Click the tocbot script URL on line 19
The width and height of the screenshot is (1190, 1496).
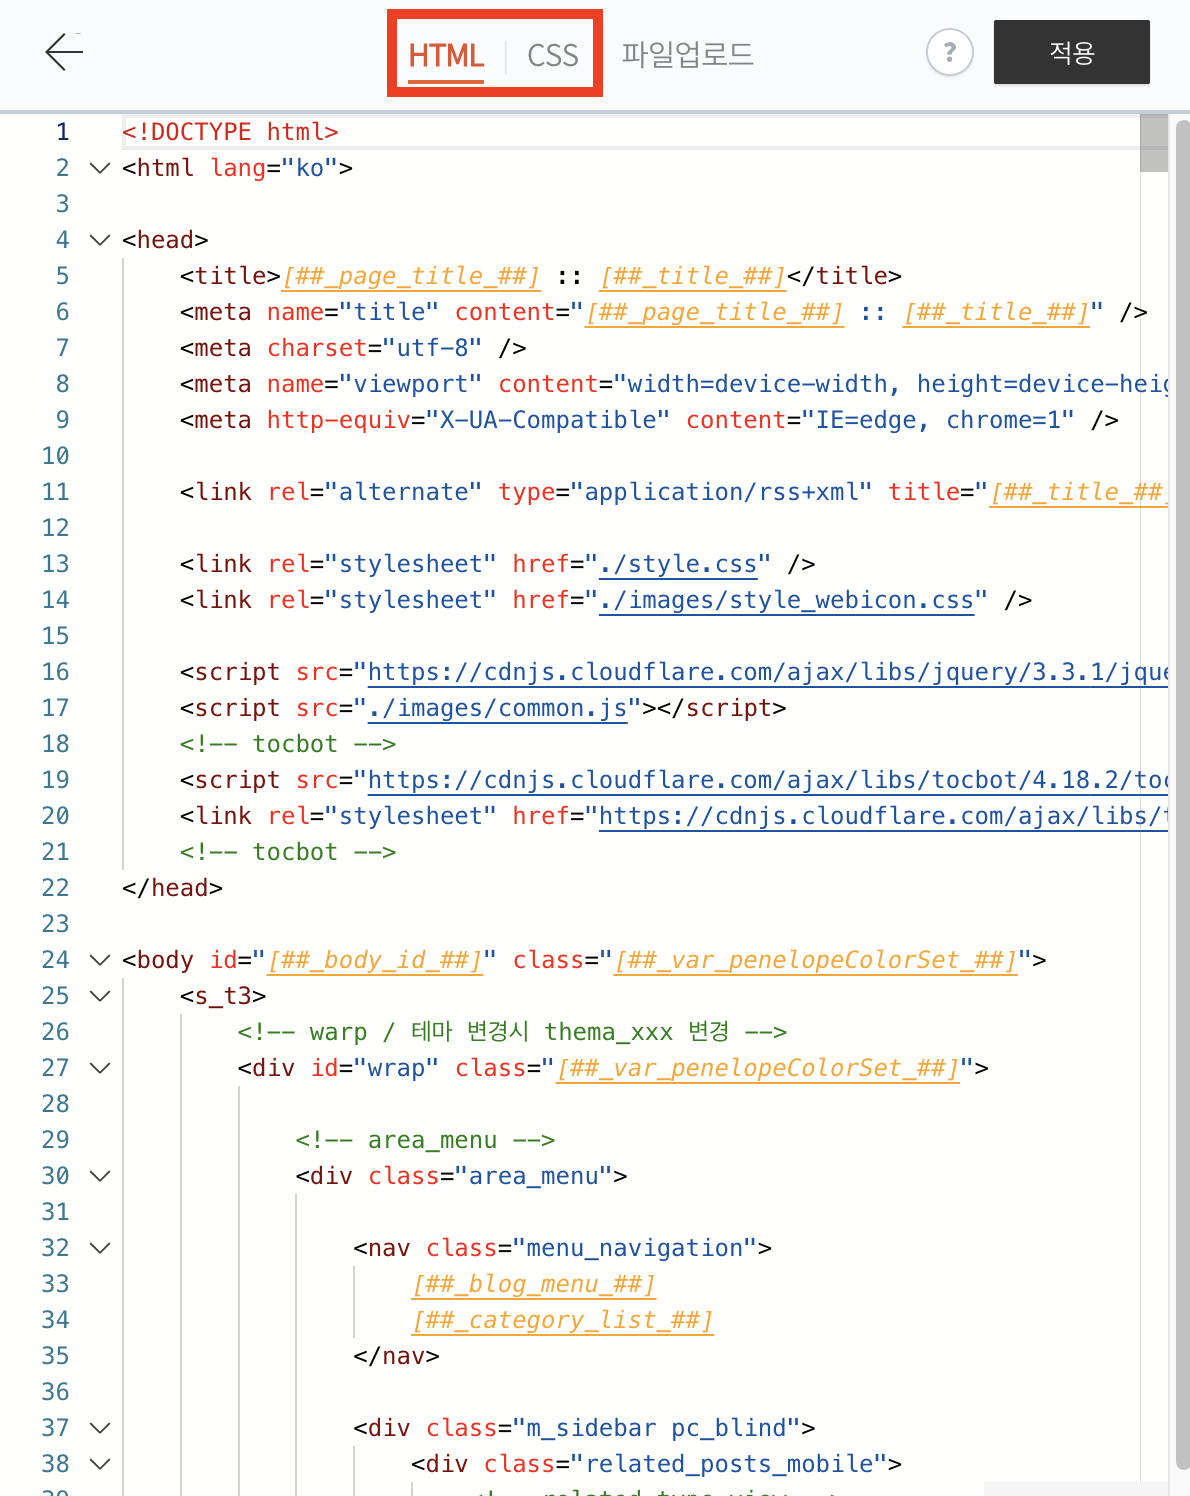(x=768, y=780)
